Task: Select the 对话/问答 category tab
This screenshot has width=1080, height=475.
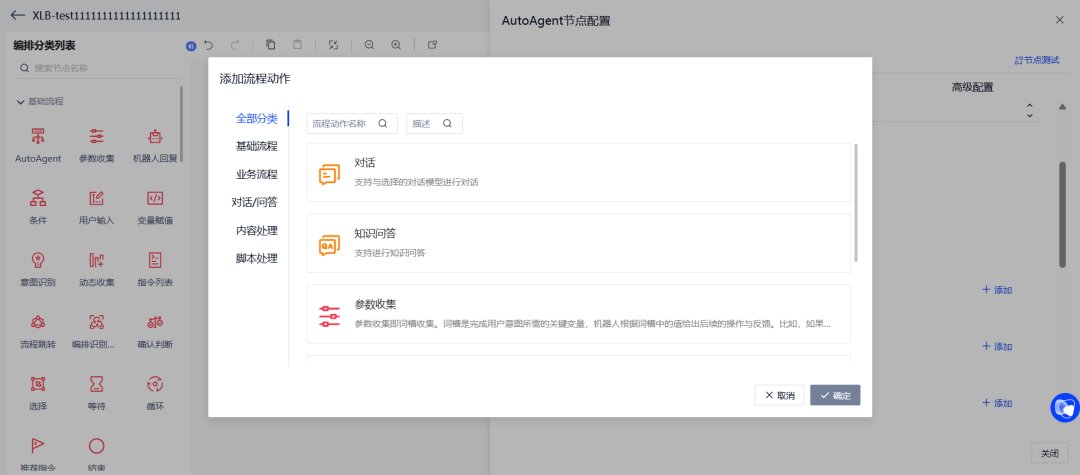Action: click(254, 202)
